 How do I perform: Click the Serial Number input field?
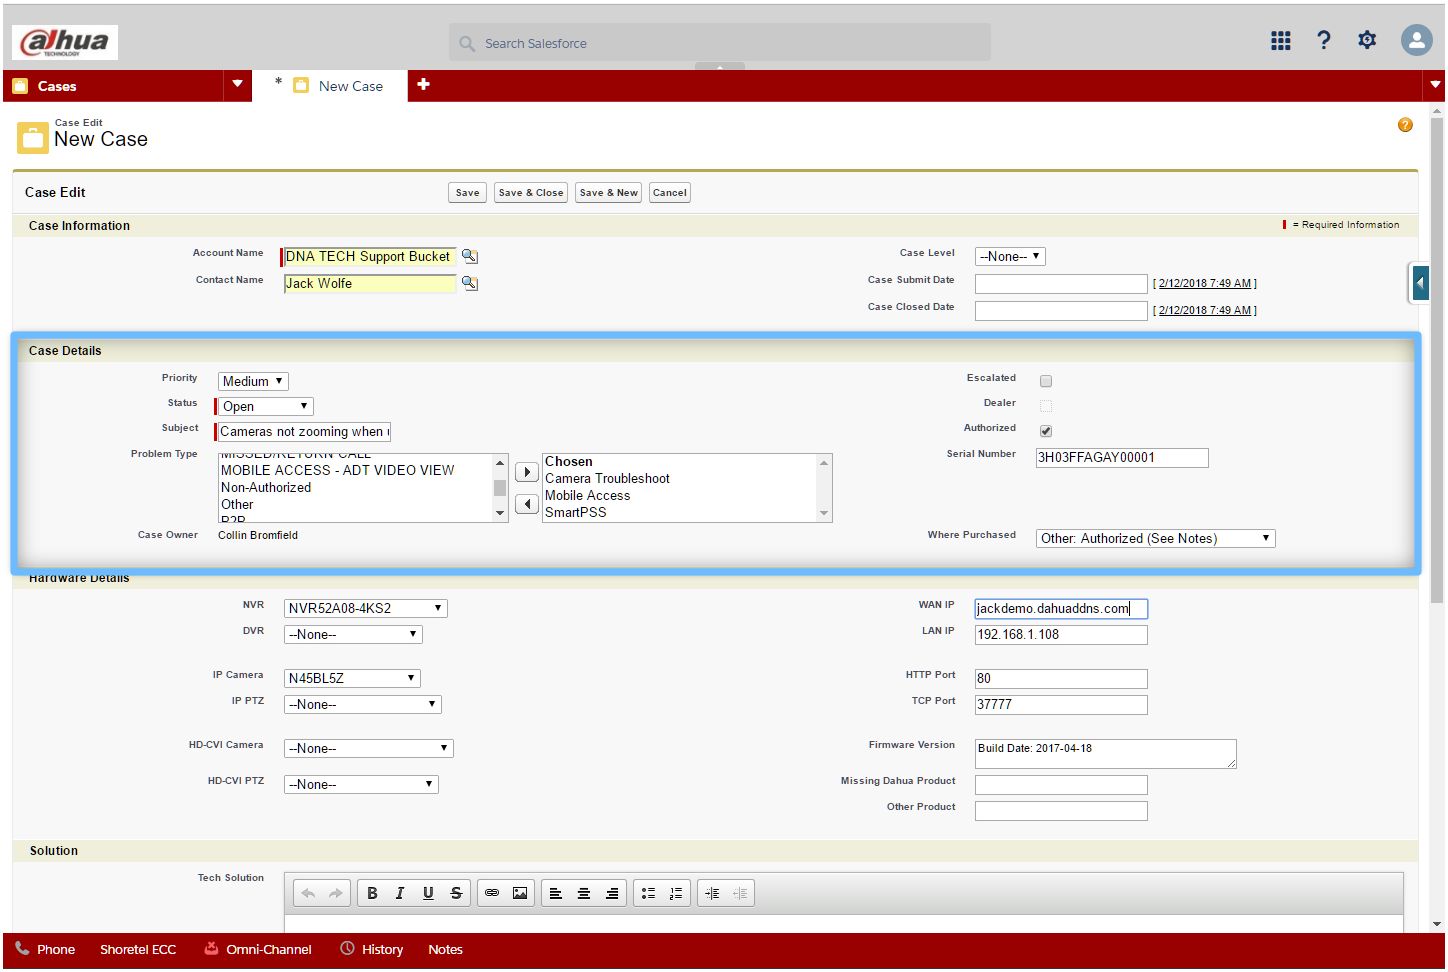tap(1121, 458)
